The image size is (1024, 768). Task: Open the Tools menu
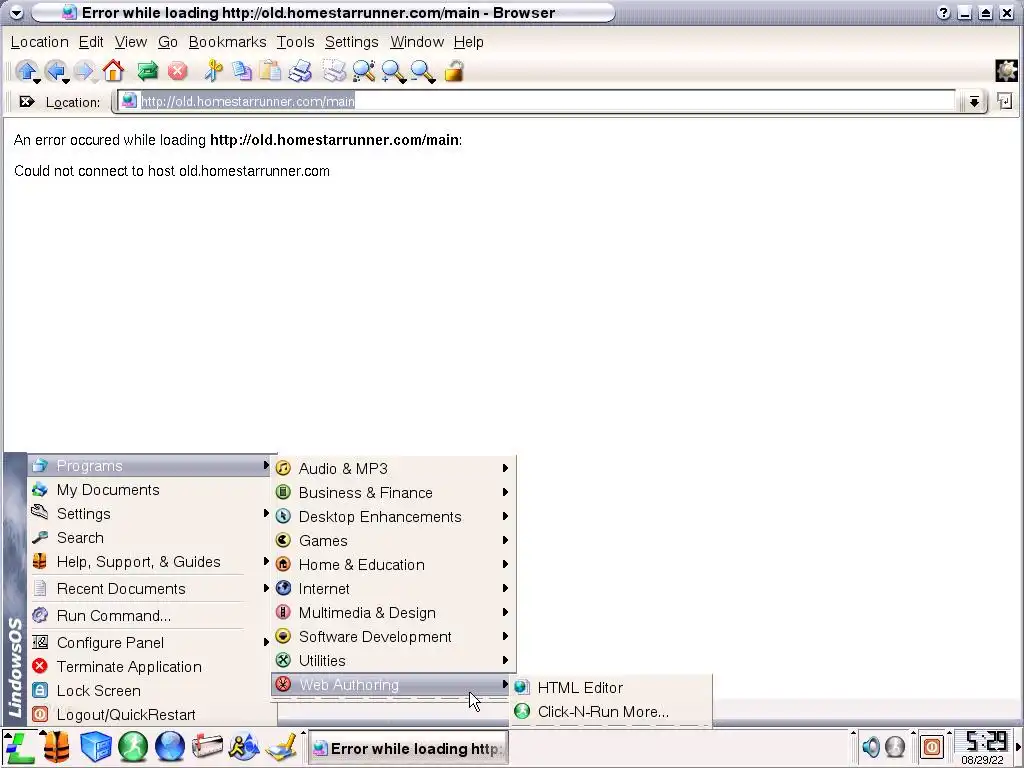coord(295,42)
